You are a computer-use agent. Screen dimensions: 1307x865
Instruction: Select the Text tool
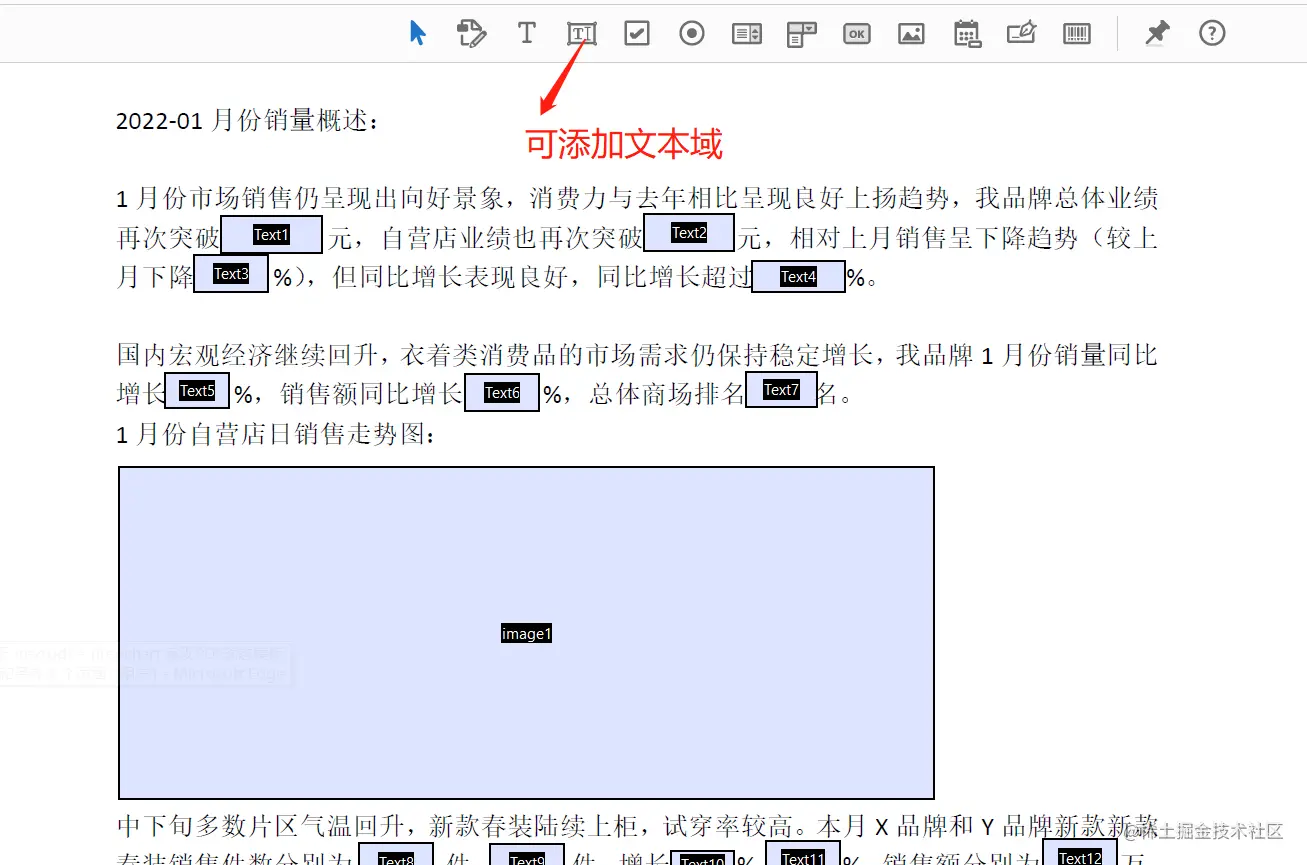click(x=527, y=33)
